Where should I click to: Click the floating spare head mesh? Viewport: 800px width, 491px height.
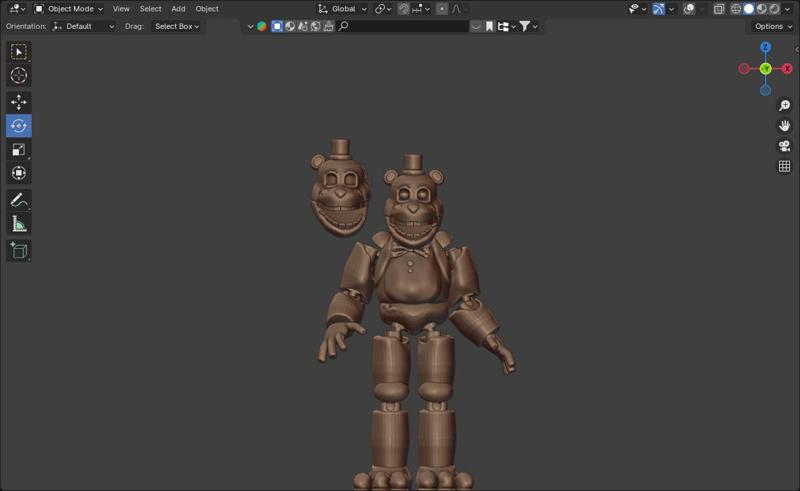[340, 189]
